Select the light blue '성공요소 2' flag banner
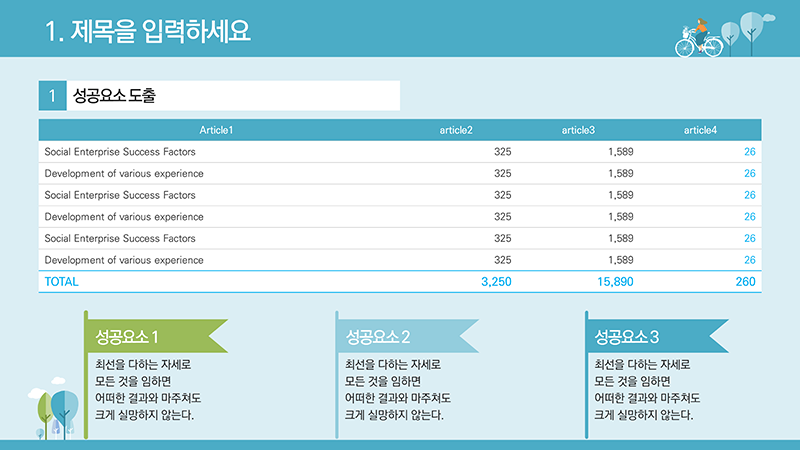Screen dimensions: 800x450 click(407, 336)
